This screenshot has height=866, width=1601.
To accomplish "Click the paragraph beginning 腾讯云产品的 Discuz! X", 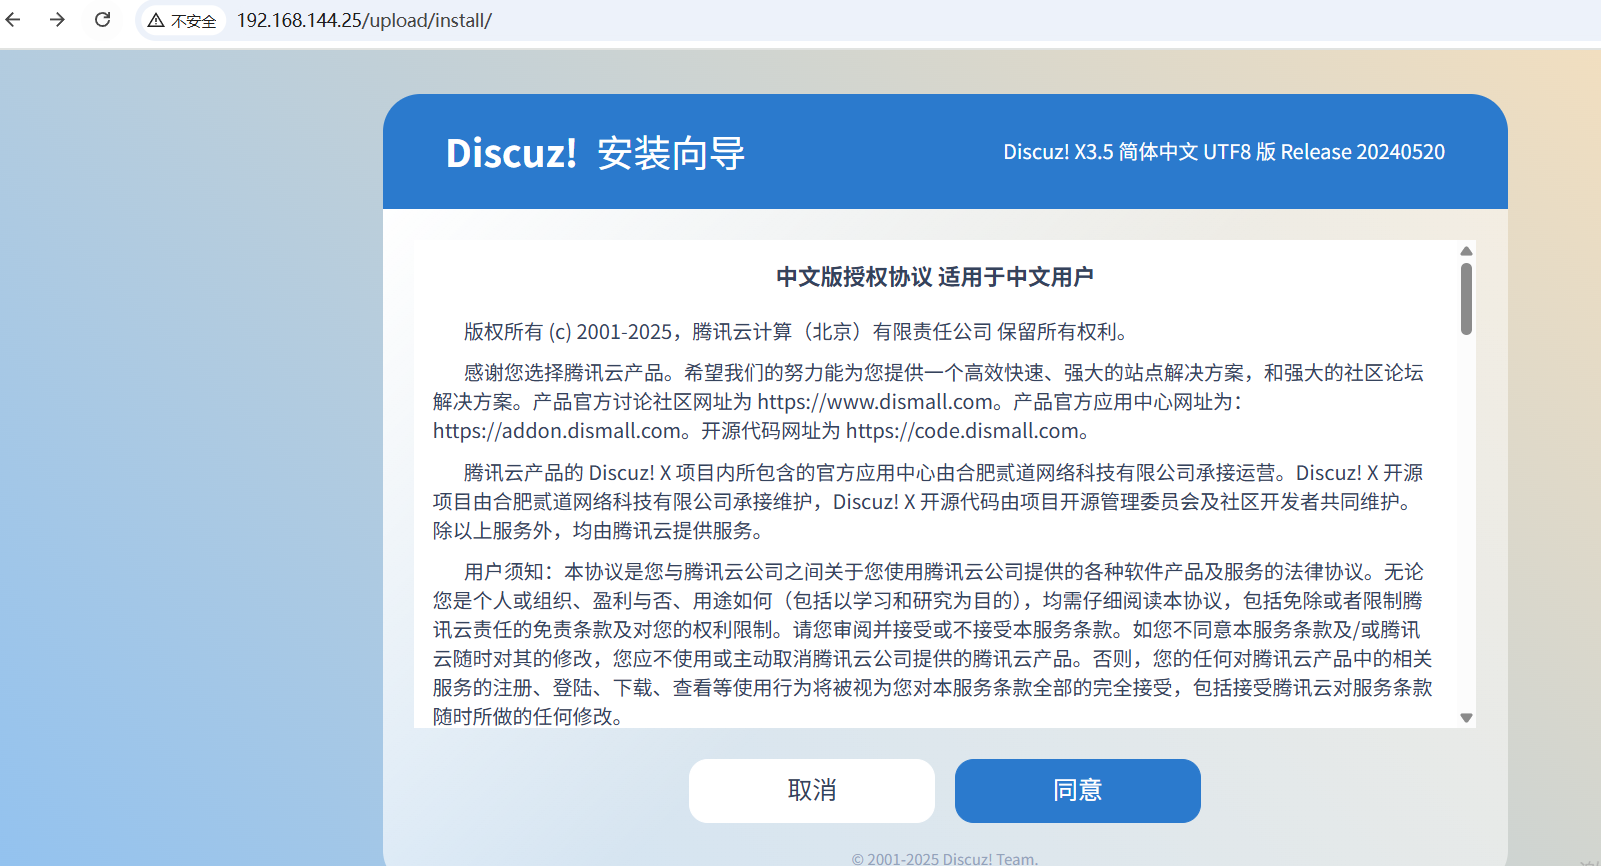I will 928,501.
